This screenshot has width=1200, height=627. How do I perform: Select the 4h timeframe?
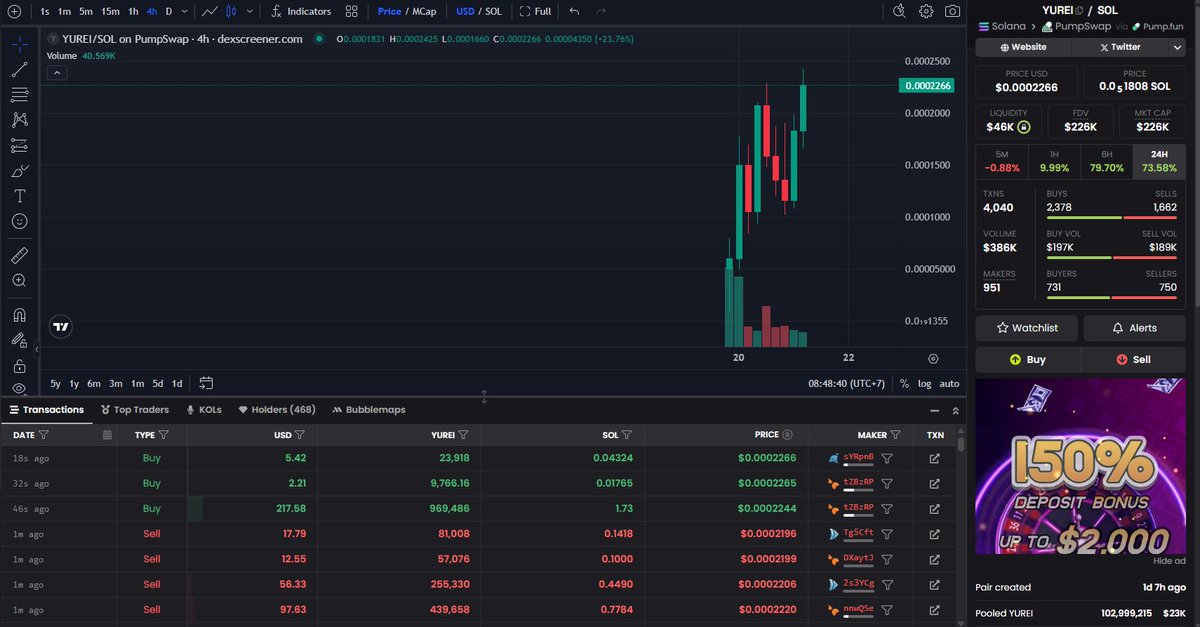[151, 11]
